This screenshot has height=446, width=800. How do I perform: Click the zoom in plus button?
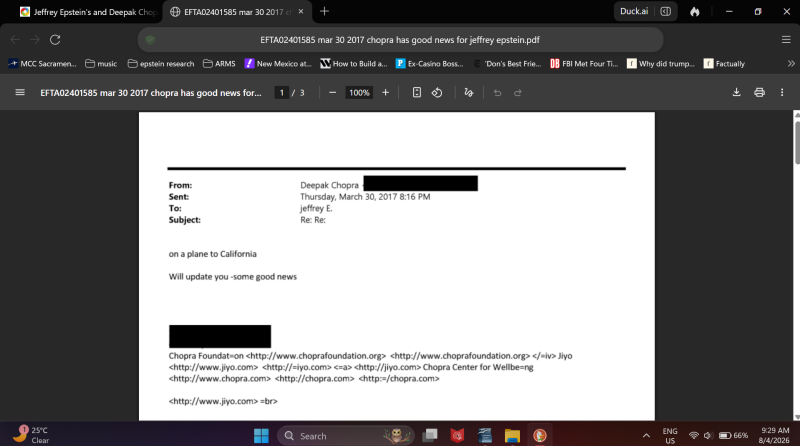386,92
